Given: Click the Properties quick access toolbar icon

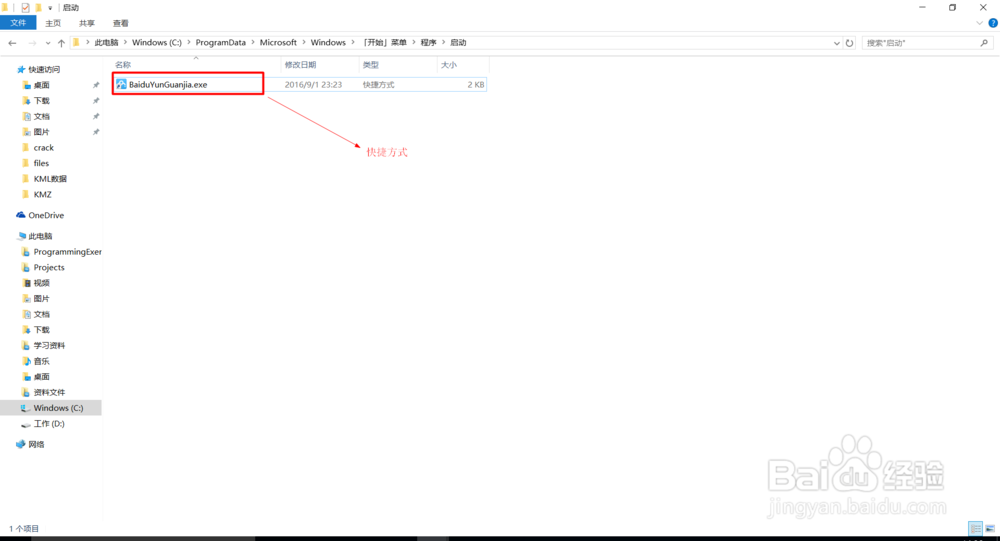Looking at the screenshot, I should coord(25,8).
